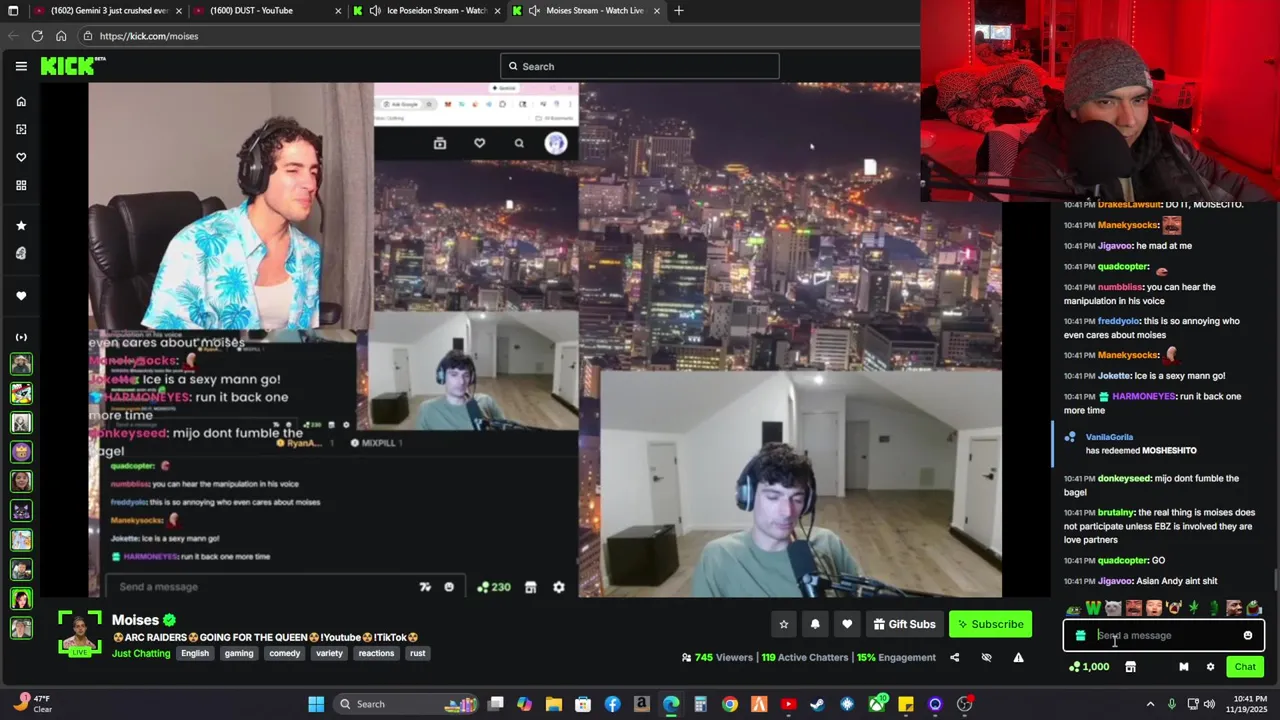Go to Kick home via sidebar icon
1280x720 pixels.
tap(21, 101)
